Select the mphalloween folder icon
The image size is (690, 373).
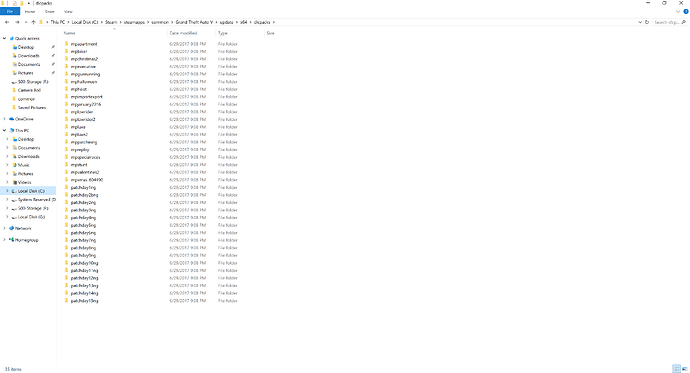[x=66, y=81]
